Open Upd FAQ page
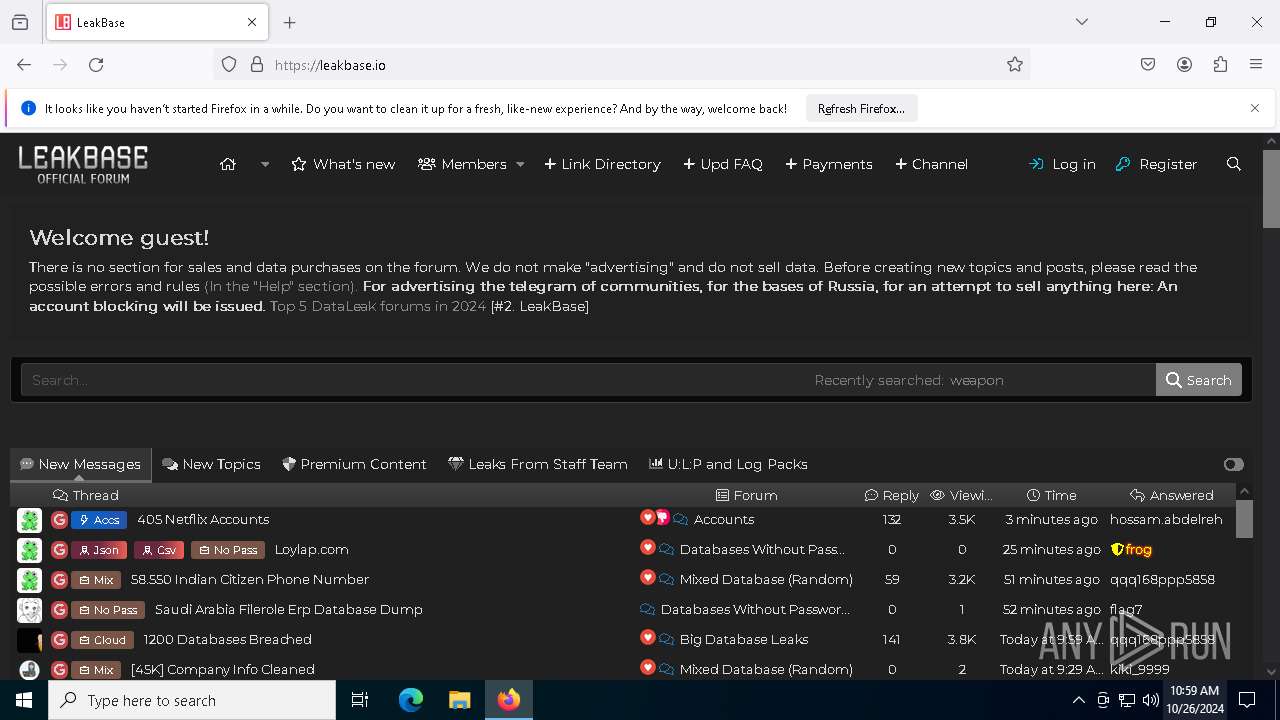 click(722, 164)
